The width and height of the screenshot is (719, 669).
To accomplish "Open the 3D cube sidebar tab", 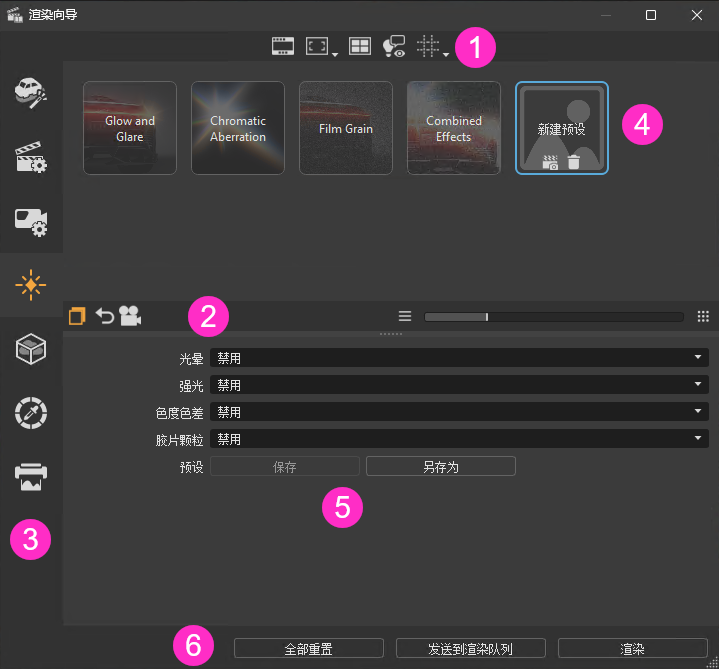I will 31,349.
